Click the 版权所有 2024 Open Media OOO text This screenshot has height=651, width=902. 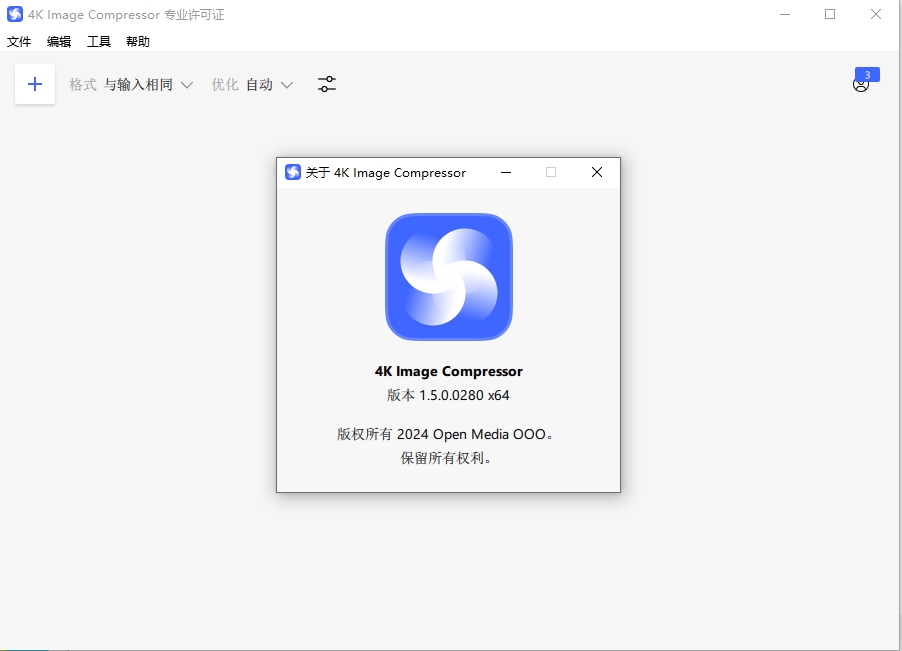point(445,434)
